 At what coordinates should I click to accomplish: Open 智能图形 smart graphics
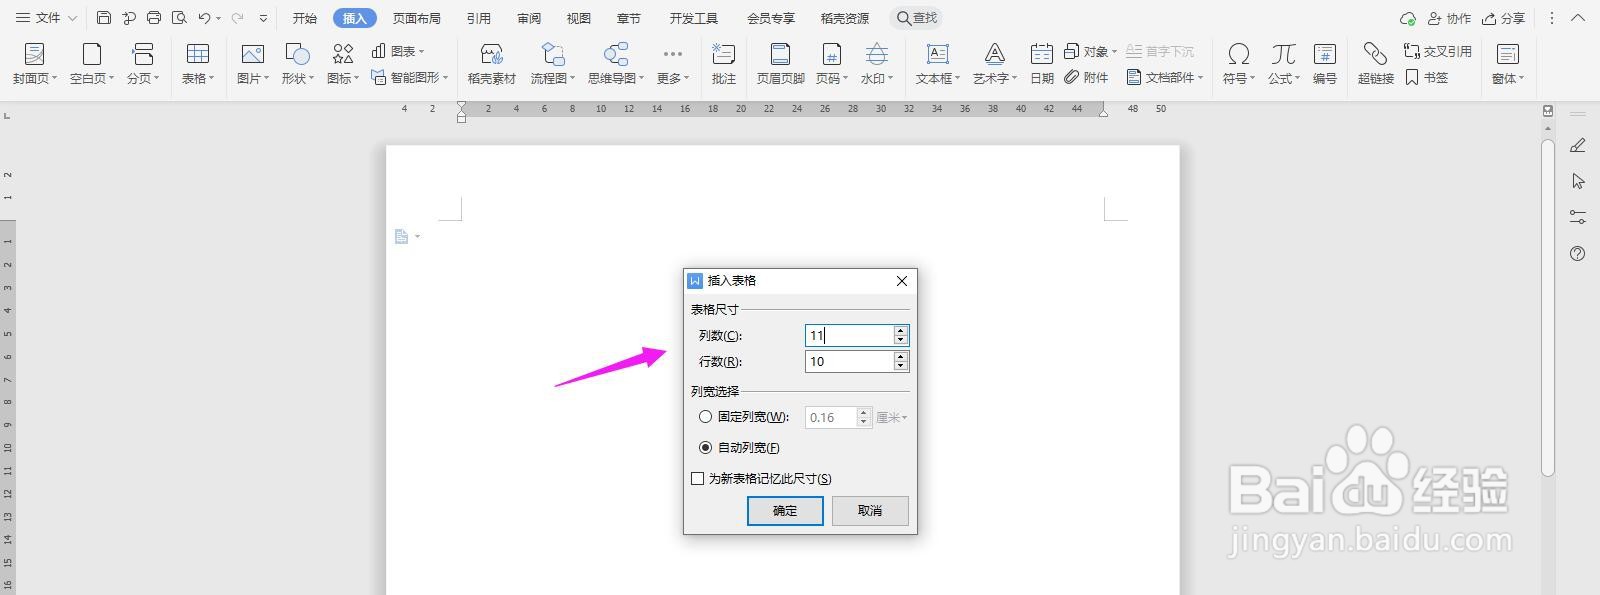[409, 77]
